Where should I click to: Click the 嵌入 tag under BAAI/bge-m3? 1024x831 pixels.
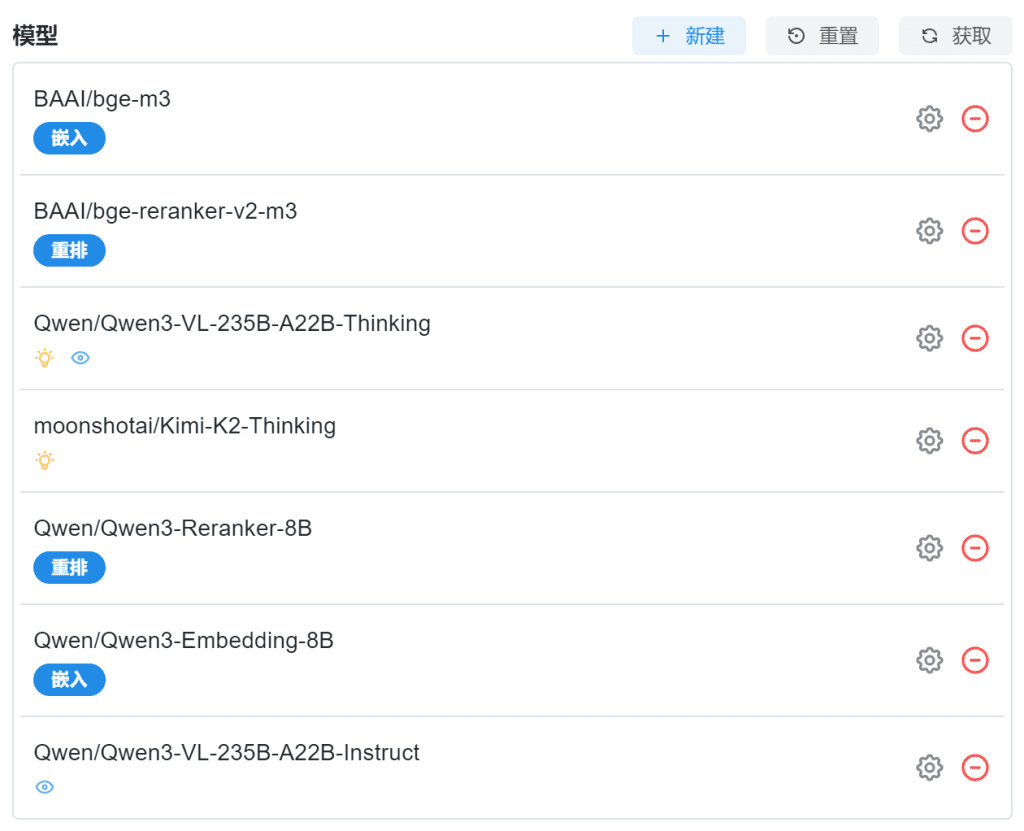[69, 138]
